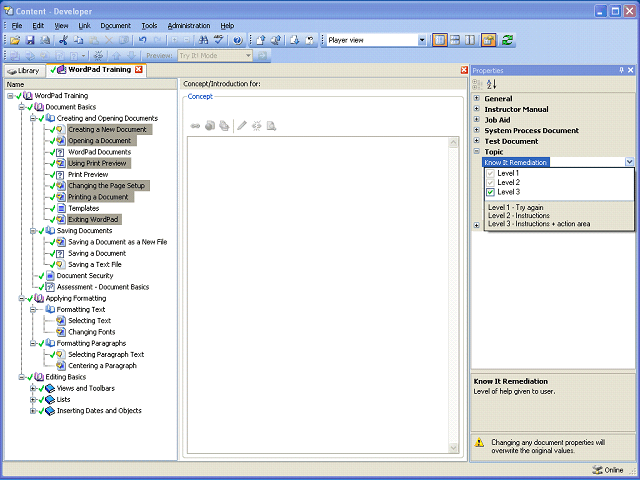This screenshot has width=640, height=480.
Task: Click inside the Concept text area
Action: point(318,295)
